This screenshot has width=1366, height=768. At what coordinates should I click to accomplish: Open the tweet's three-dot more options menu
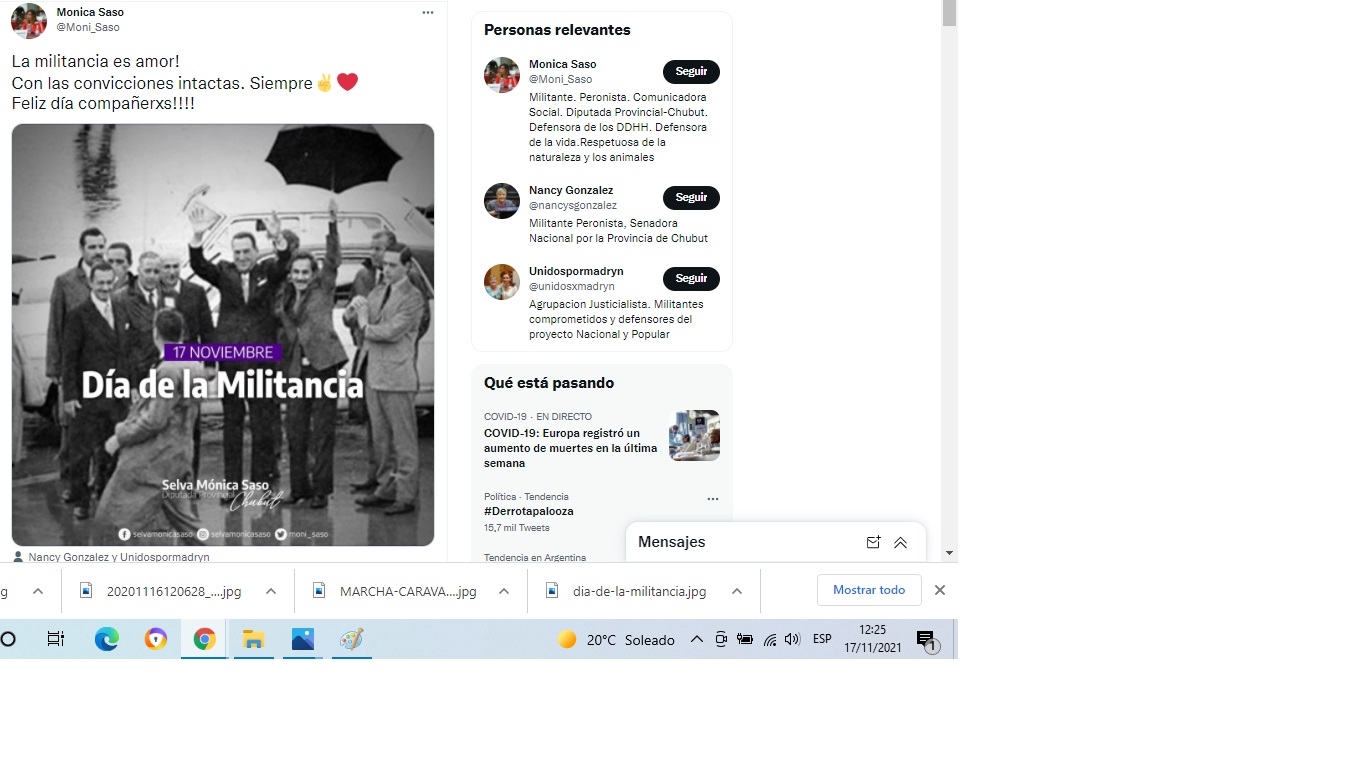[x=428, y=13]
